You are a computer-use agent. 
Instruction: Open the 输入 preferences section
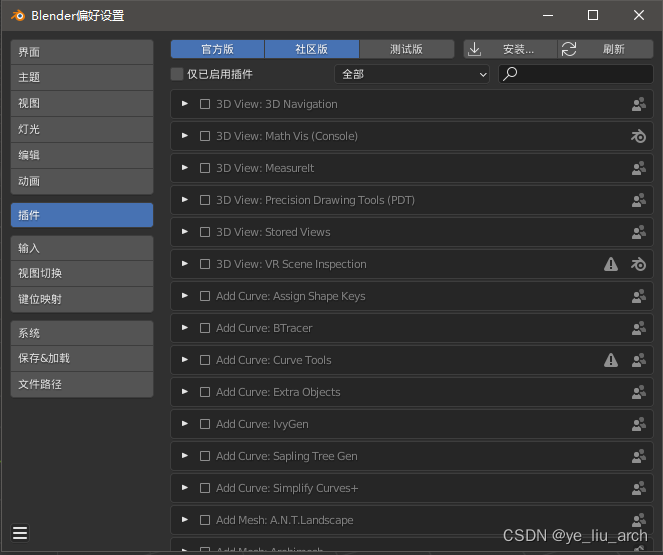click(82, 248)
